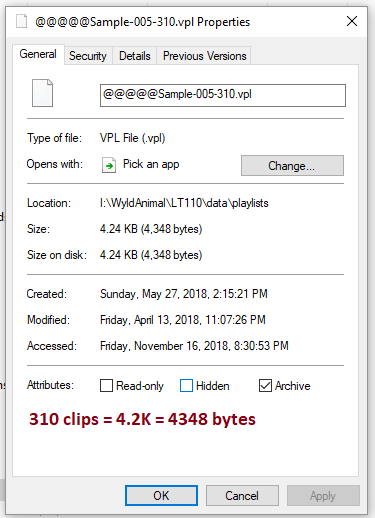Stay on the General tab
The height and width of the screenshot is (518, 375).
pos(38,54)
